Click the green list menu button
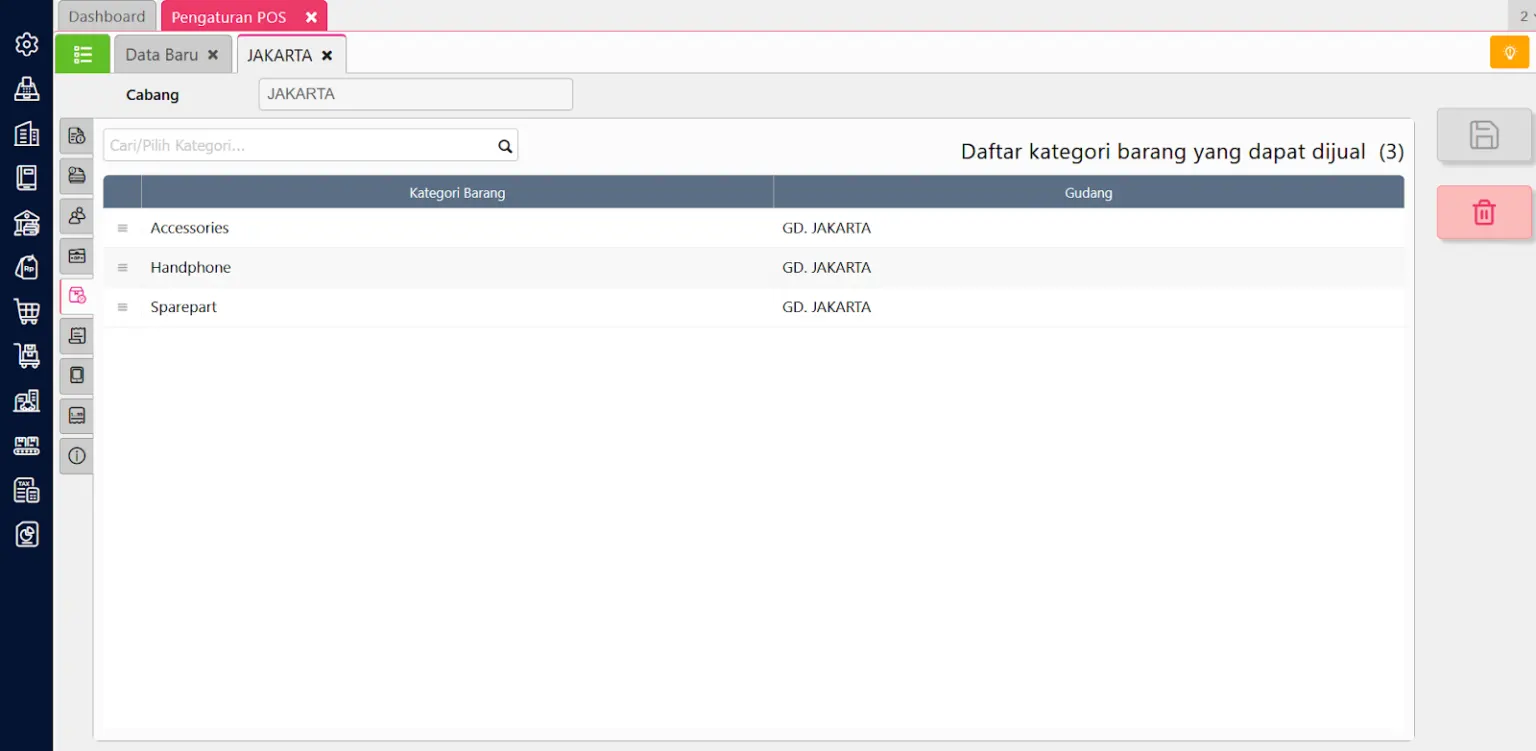Viewport: 1536px width, 751px height. pos(82,55)
